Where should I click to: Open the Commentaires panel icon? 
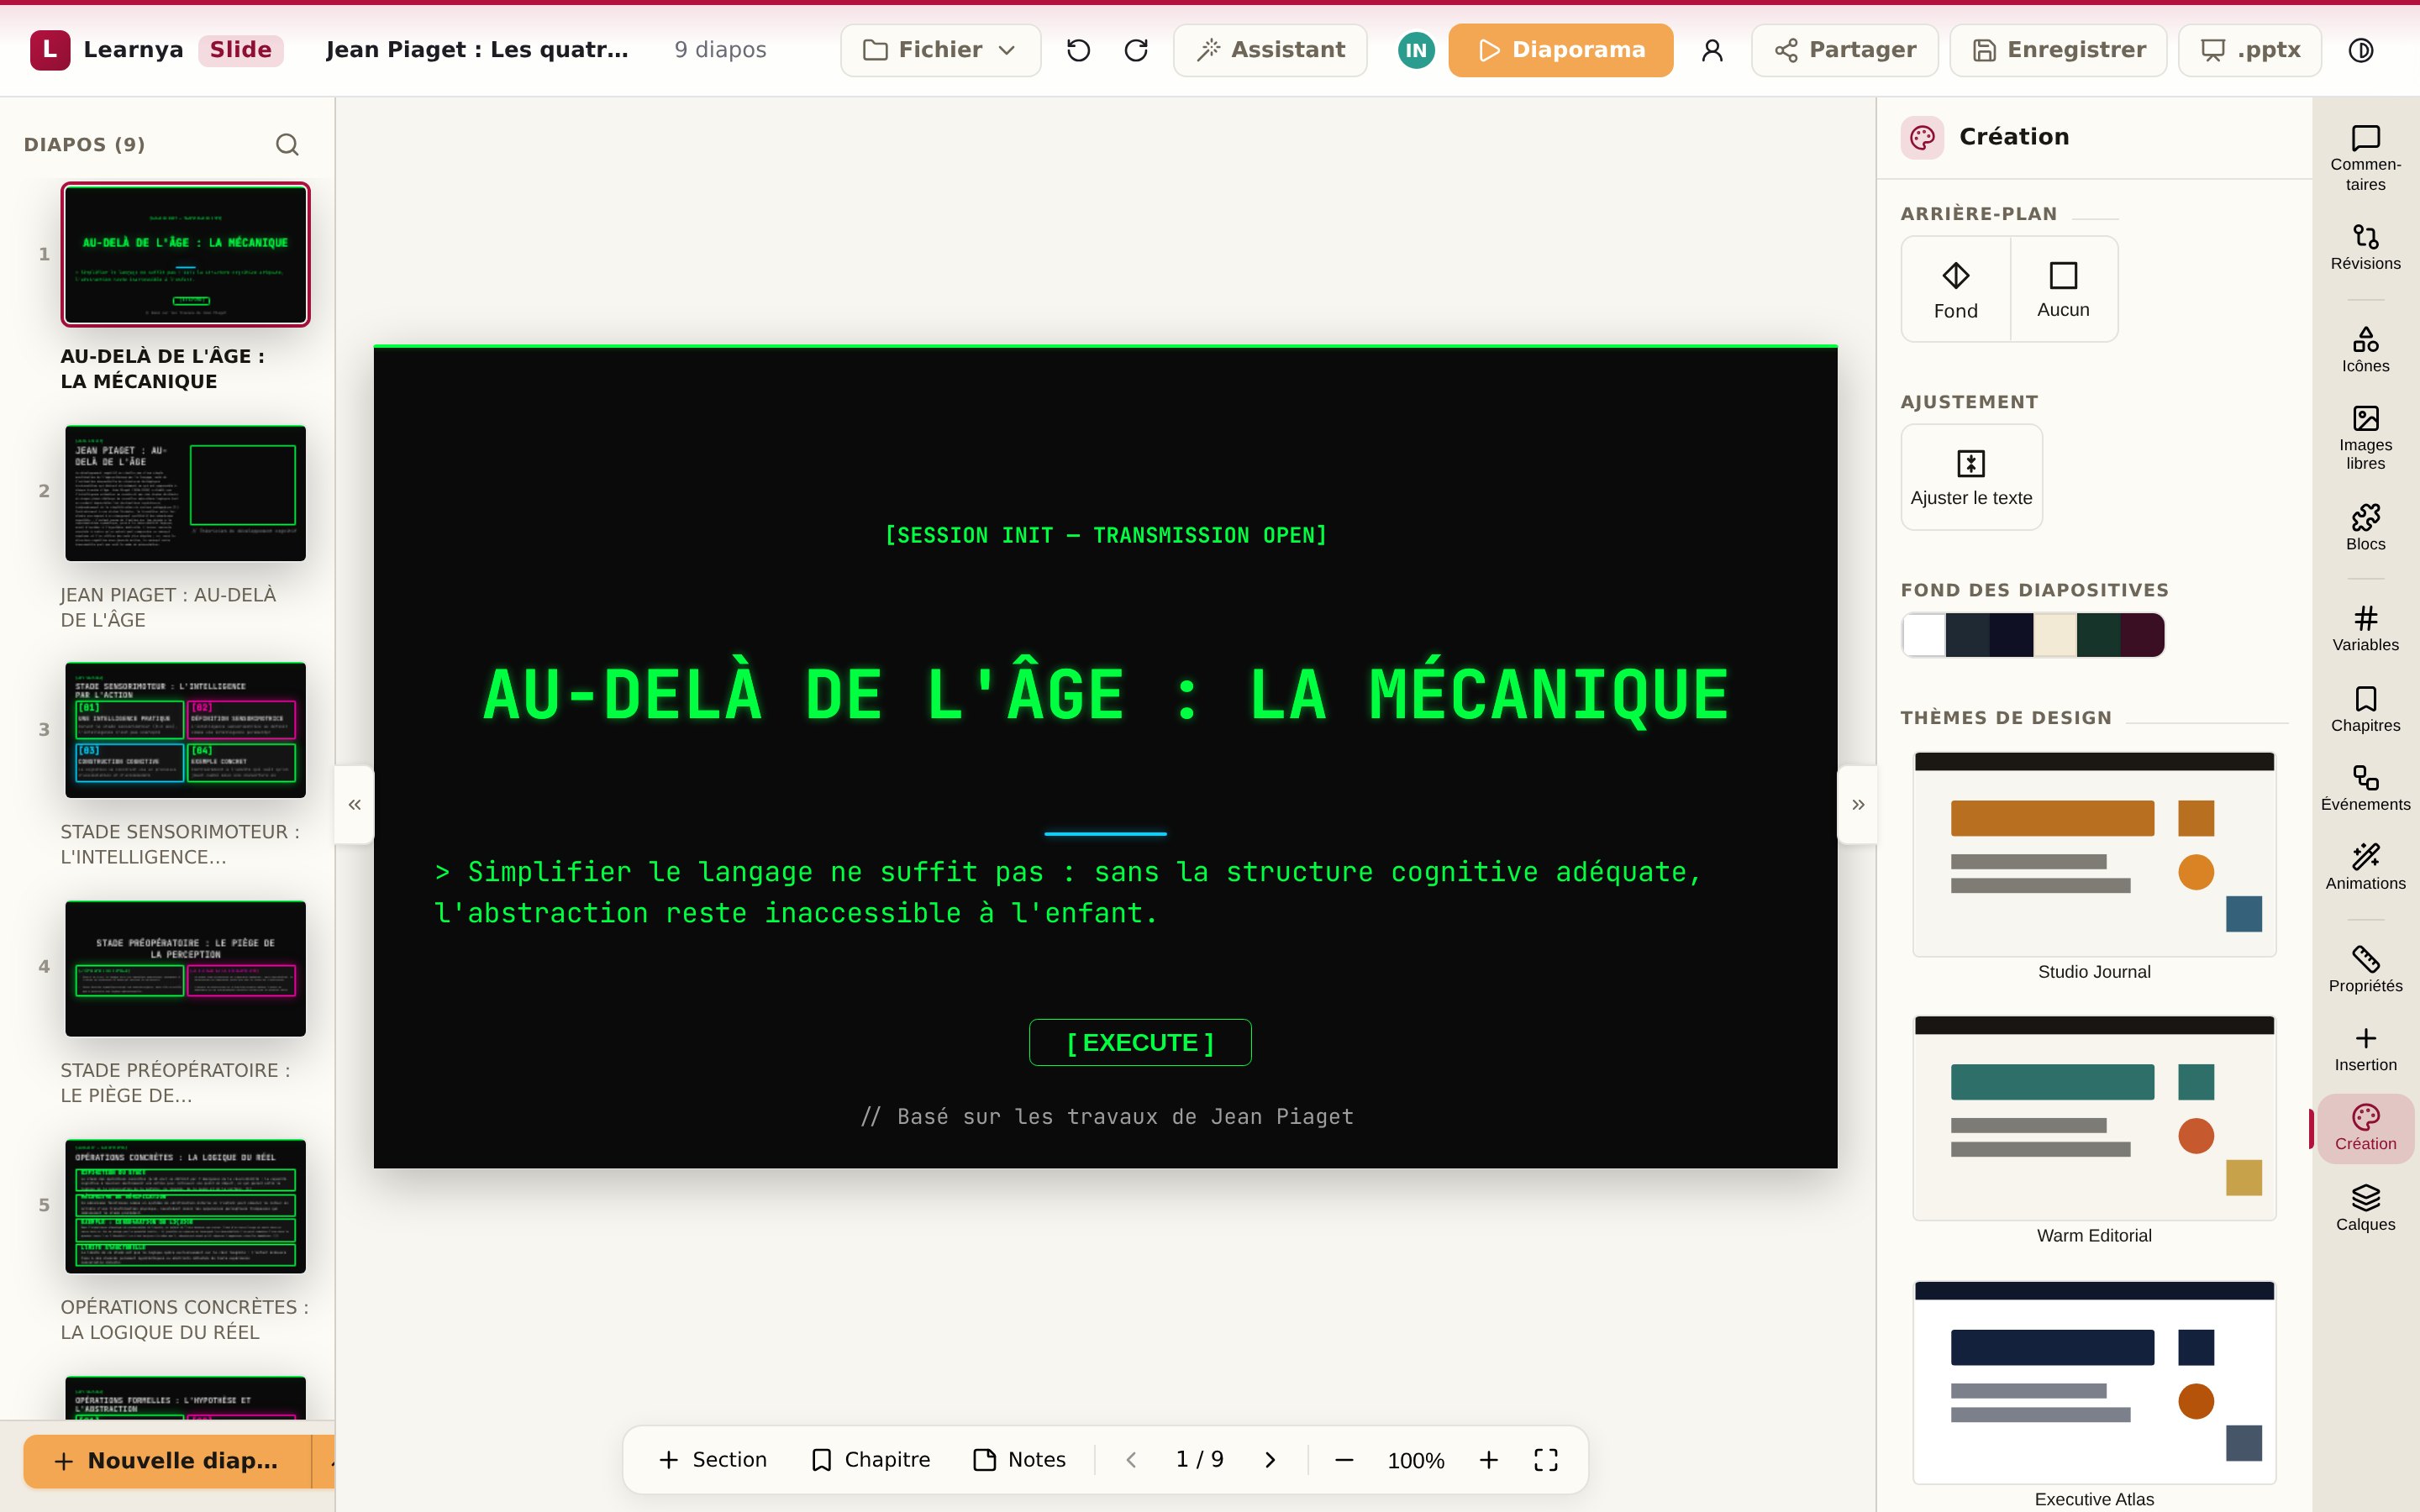pos(2365,158)
